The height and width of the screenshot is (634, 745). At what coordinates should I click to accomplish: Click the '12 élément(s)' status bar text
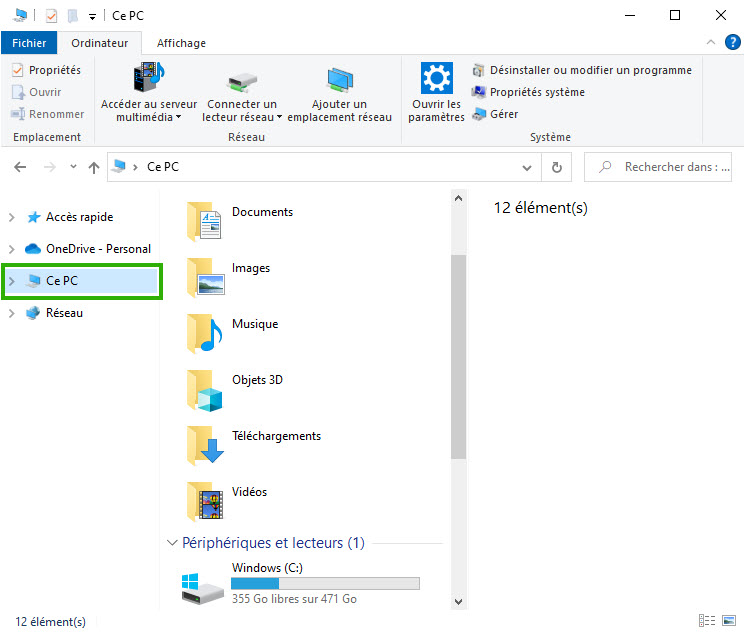pos(50,622)
